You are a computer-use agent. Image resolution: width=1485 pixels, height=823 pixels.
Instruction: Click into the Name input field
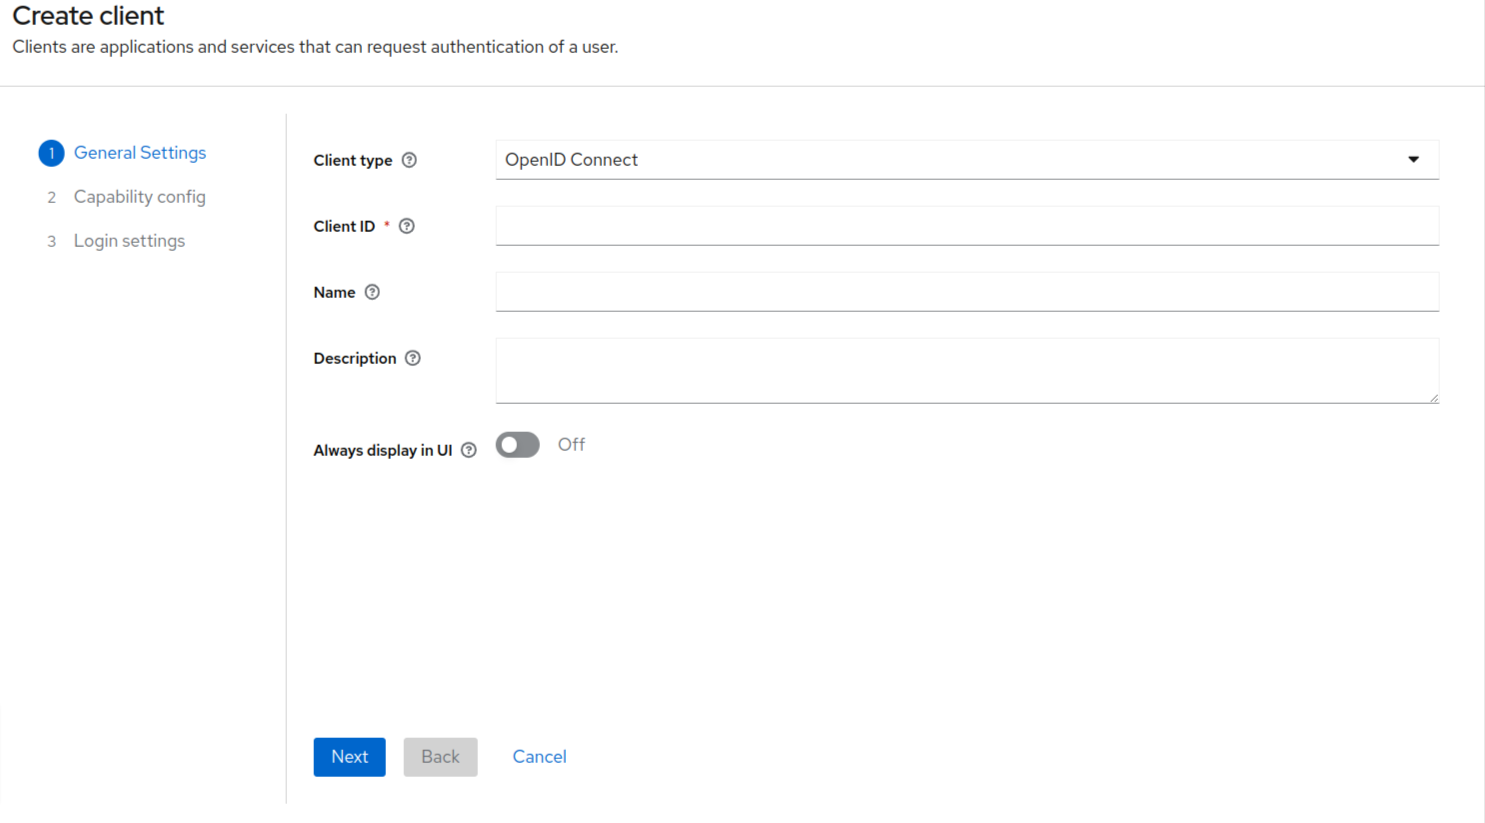coord(966,292)
